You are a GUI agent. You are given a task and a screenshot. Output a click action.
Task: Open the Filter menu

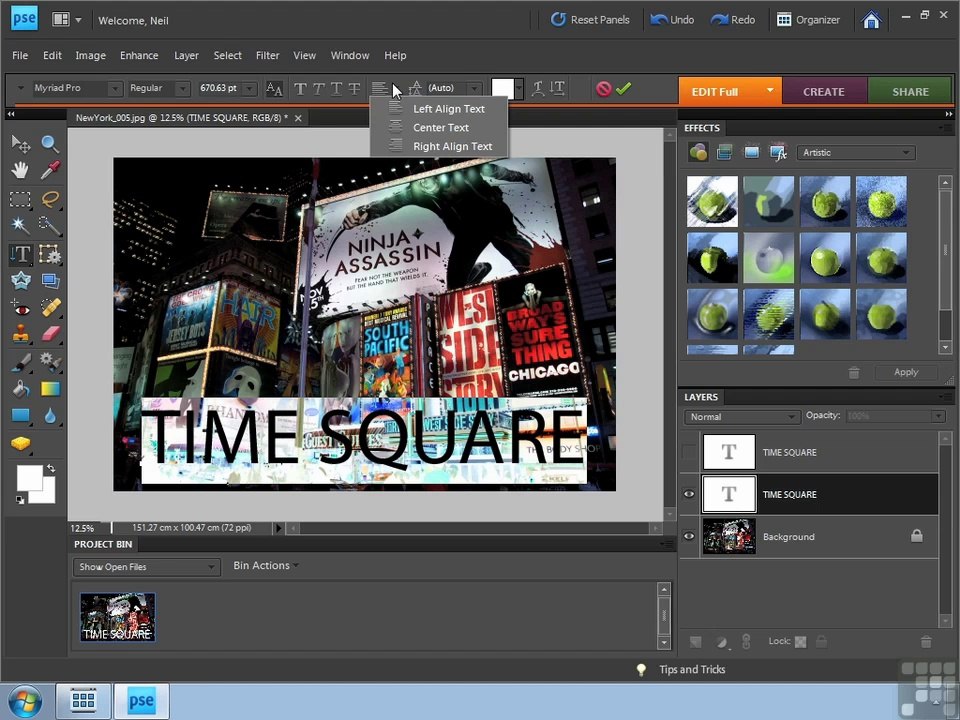(267, 55)
